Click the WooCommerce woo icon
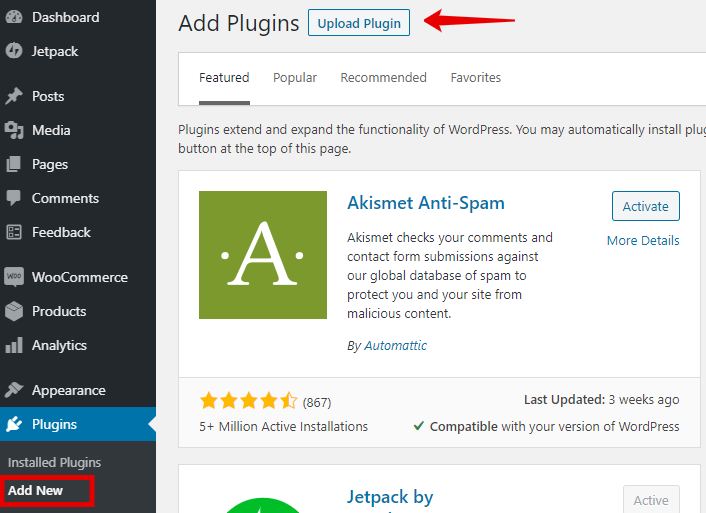 coord(14,277)
